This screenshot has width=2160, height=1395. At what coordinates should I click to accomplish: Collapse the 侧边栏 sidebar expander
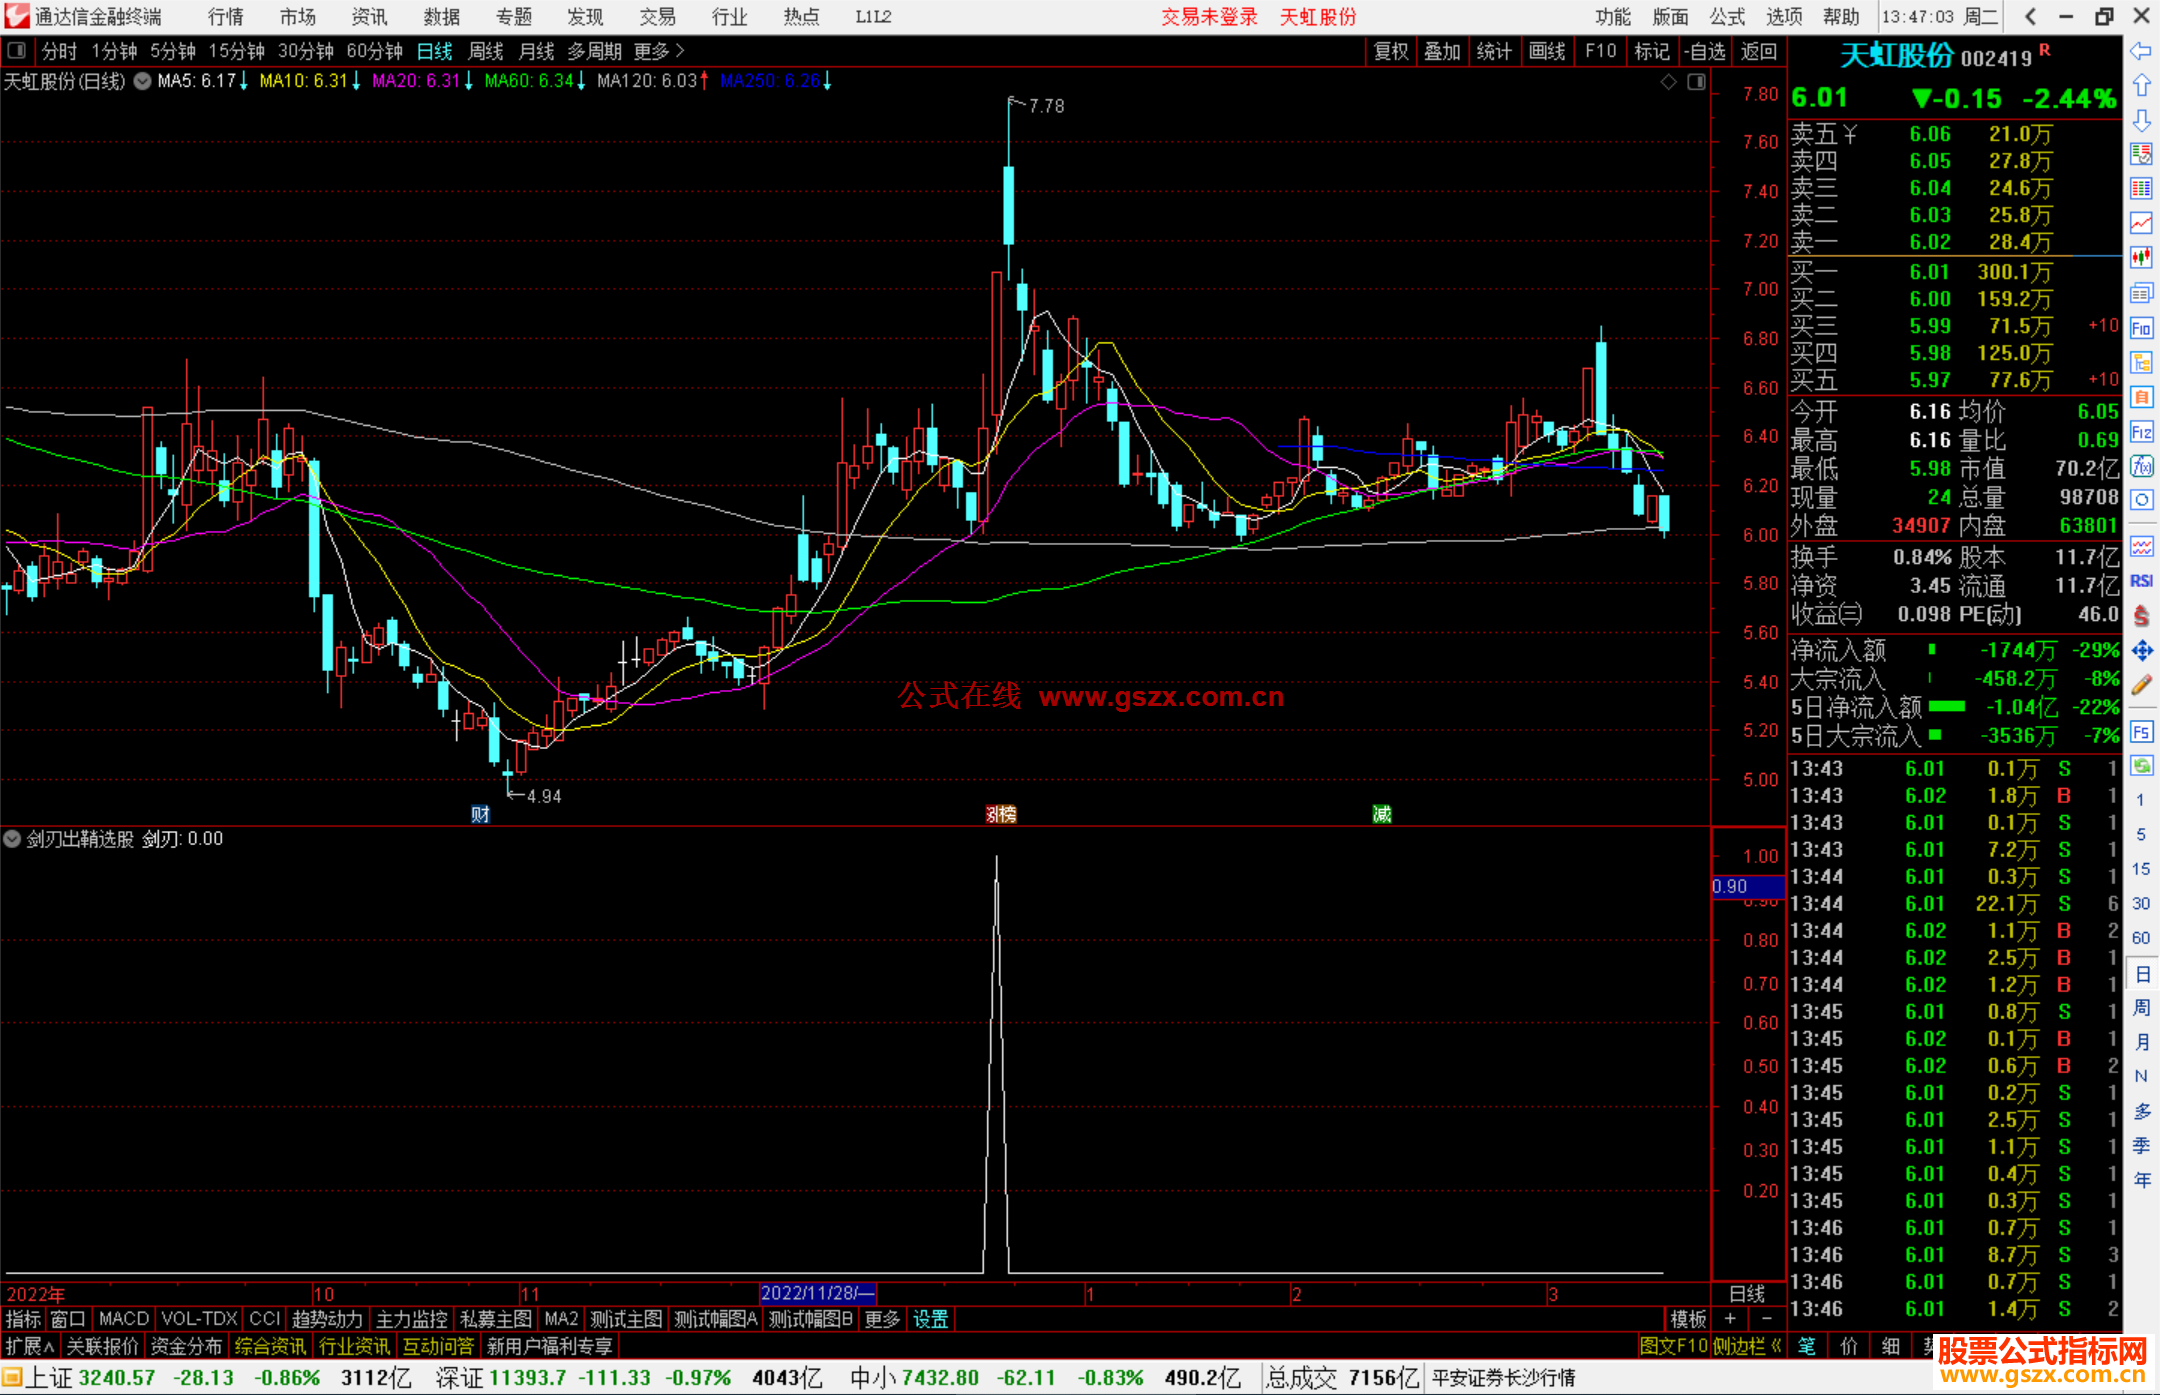(1748, 1346)
